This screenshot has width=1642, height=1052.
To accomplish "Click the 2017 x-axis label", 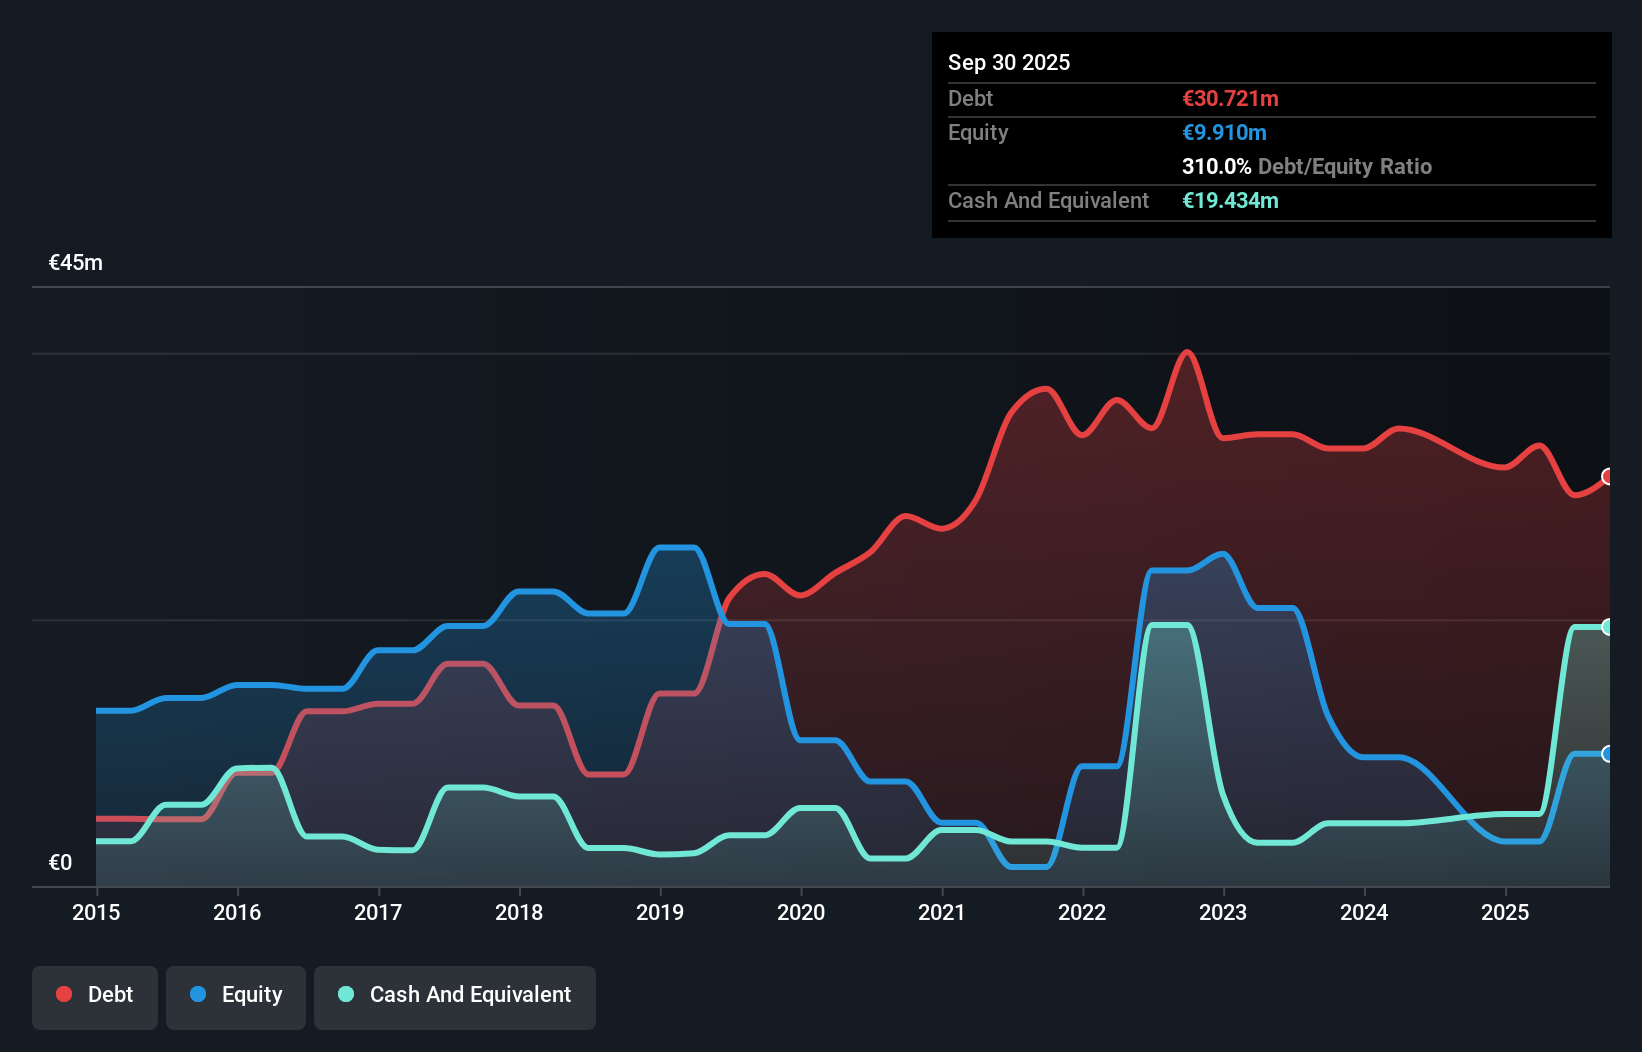I will [x=378, y=912].
